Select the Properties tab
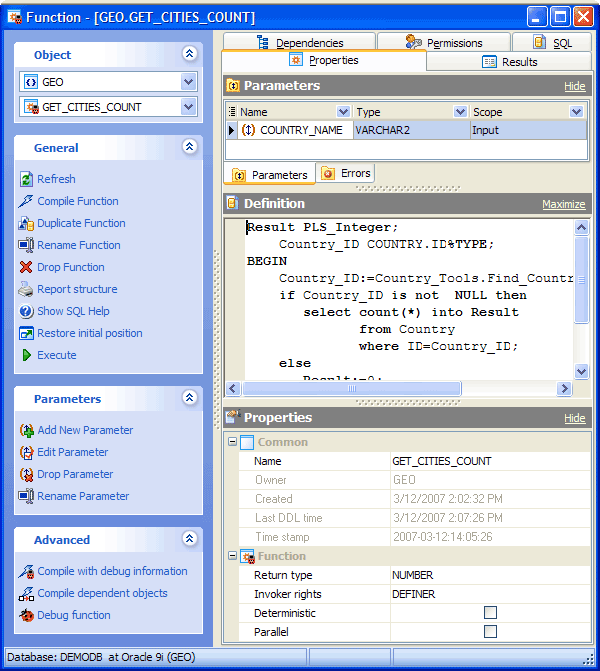Screen dimensions: 600x671 point(324,60)
